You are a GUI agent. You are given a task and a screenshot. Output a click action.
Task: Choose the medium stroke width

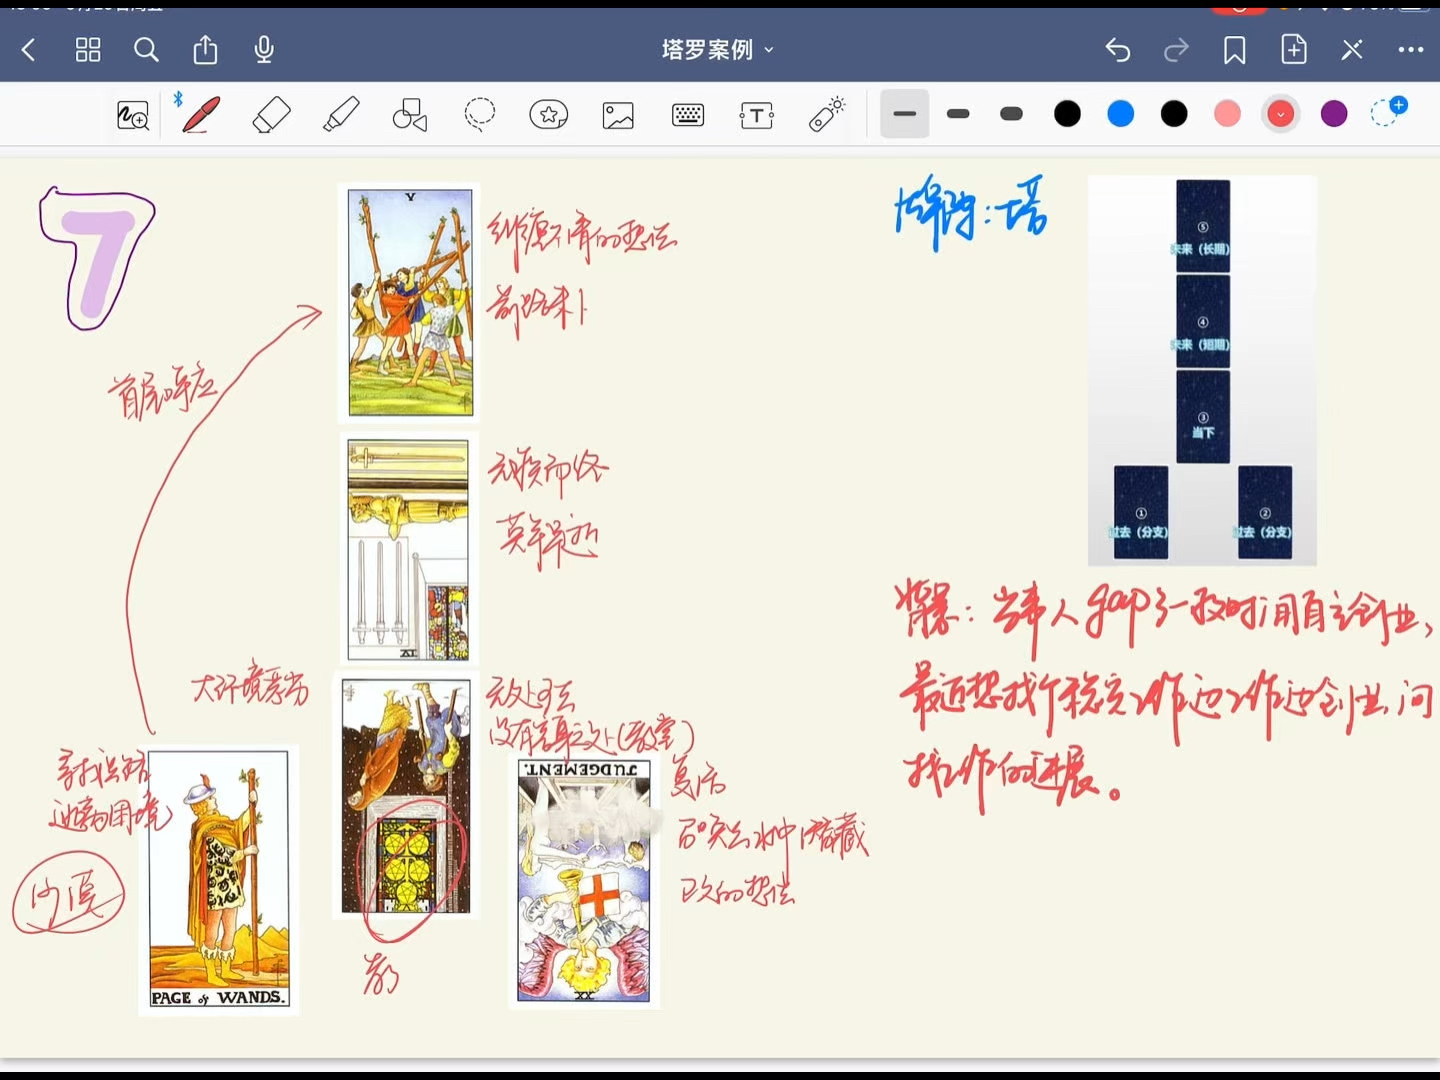[958, 114]
